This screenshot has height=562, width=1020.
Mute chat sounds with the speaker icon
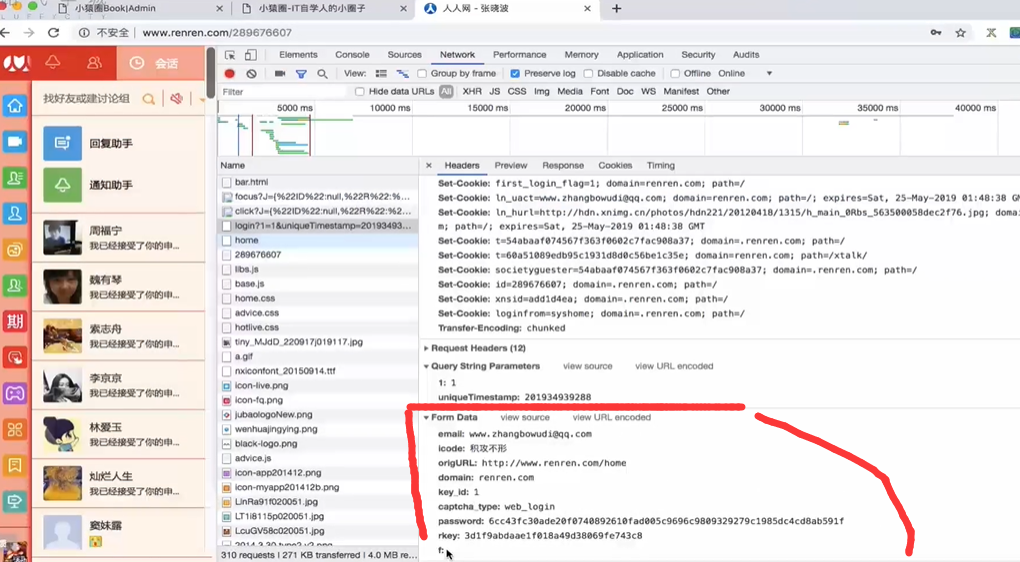176,99
